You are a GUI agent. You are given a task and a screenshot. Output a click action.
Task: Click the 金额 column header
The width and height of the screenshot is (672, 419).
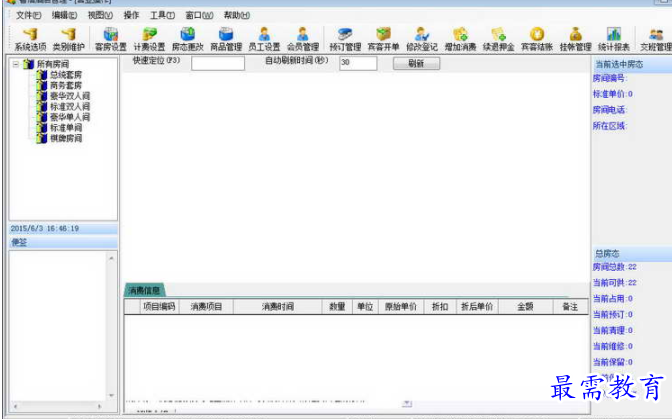coord(525,307)
